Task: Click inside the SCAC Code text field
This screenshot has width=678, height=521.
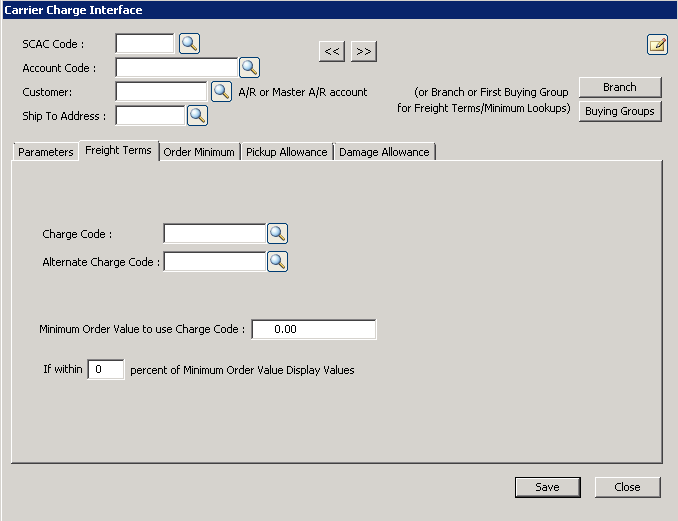Action: click(x=145, y=44)
